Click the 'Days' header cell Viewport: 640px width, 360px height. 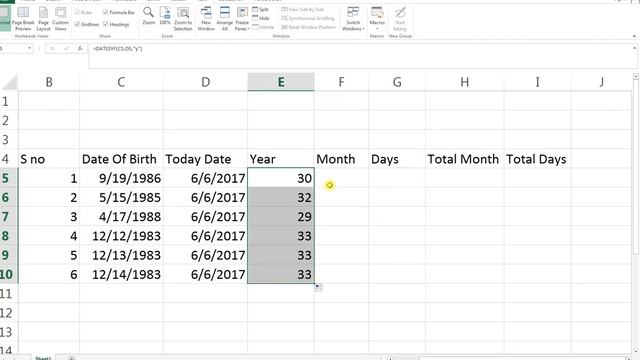tap(397, 159)
